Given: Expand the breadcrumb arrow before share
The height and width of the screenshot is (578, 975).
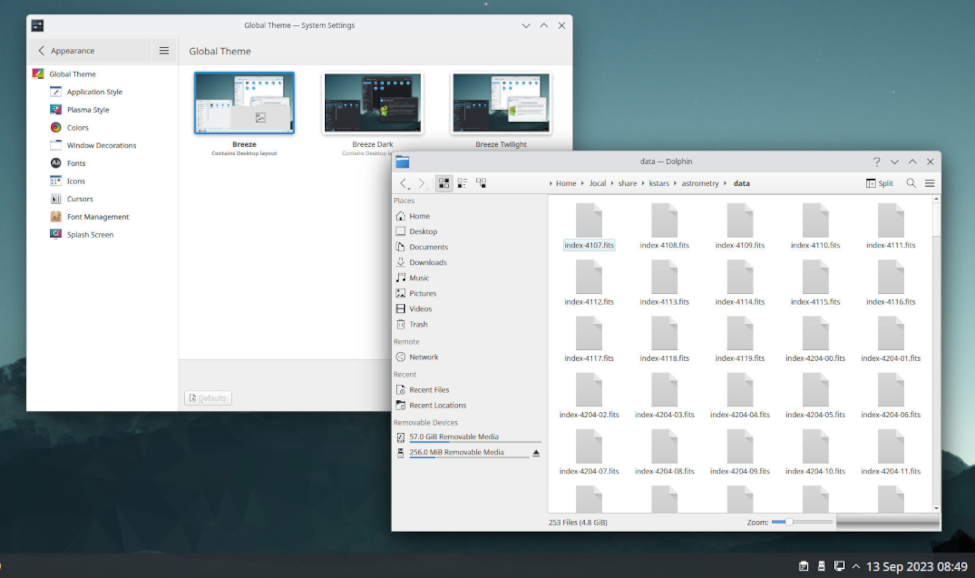Looking at the screenshot, I should [x=612, y=183].
